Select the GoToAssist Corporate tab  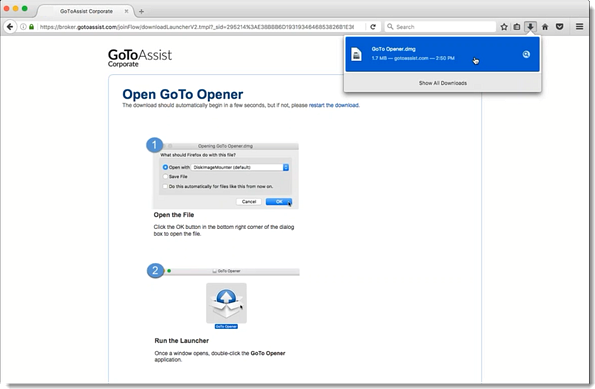coord(86,11)
